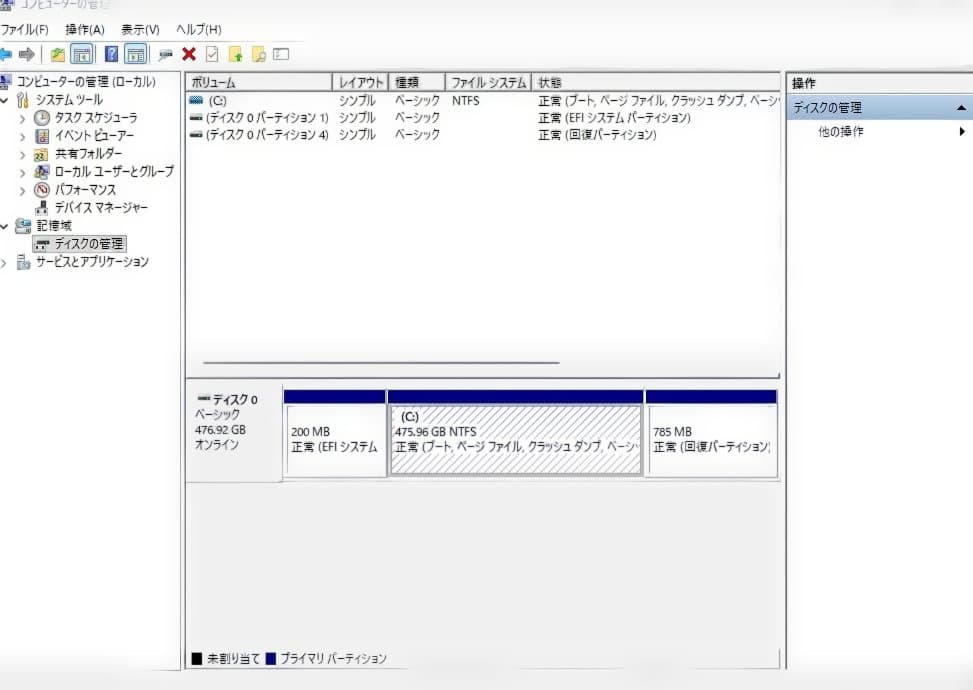Click the properties checkmark icon in the toolbar

(x=211, y=54)
